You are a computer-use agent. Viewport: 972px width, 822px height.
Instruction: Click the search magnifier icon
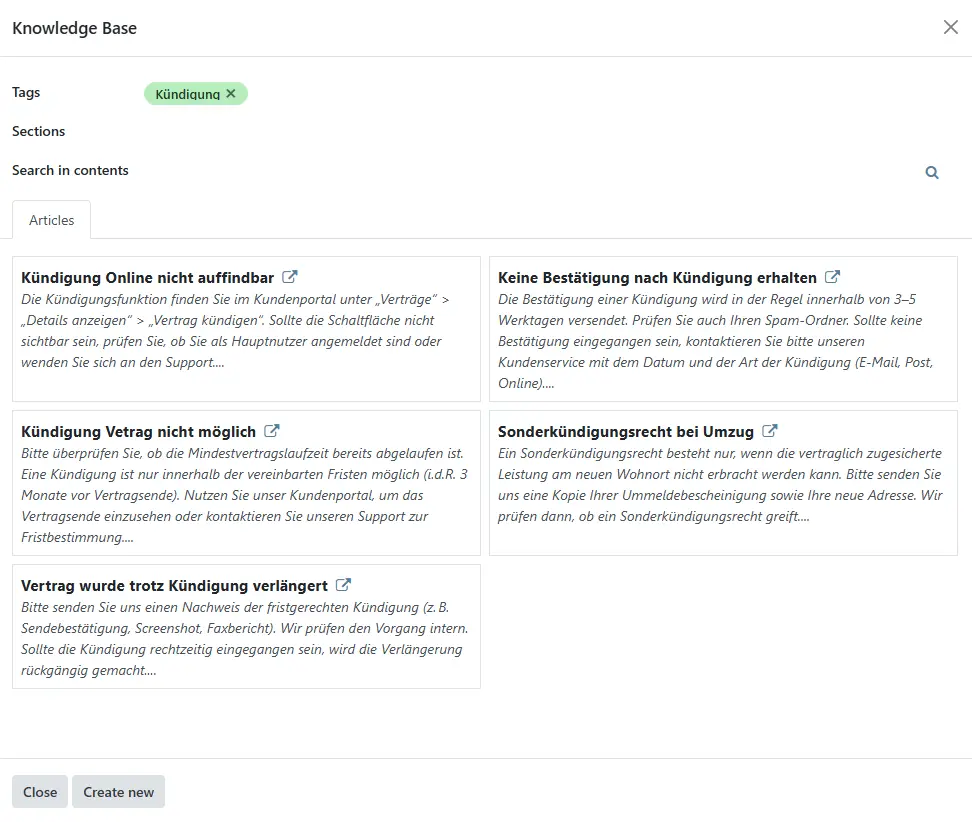pyautogui.click(x=932, y=172)
